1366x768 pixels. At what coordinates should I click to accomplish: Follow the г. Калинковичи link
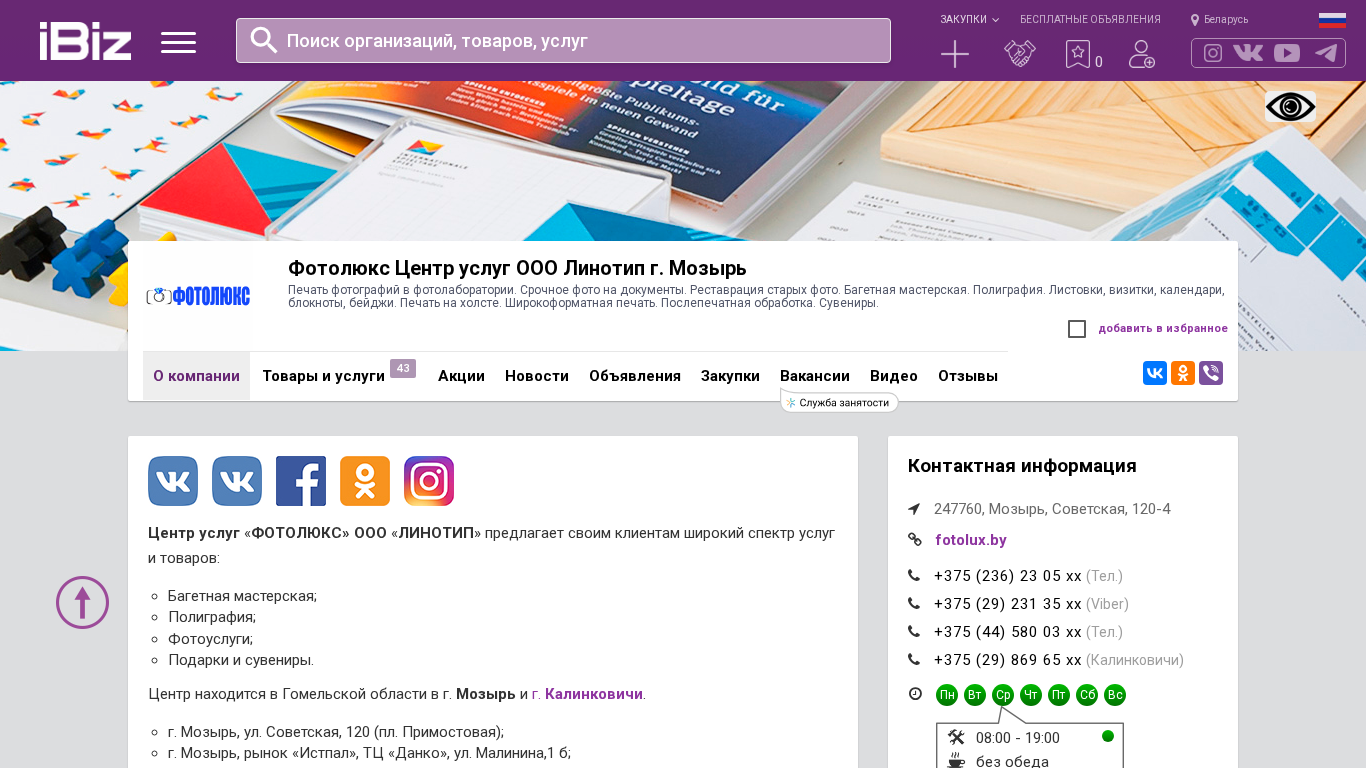pyautogui.click(x=588, y=694)
